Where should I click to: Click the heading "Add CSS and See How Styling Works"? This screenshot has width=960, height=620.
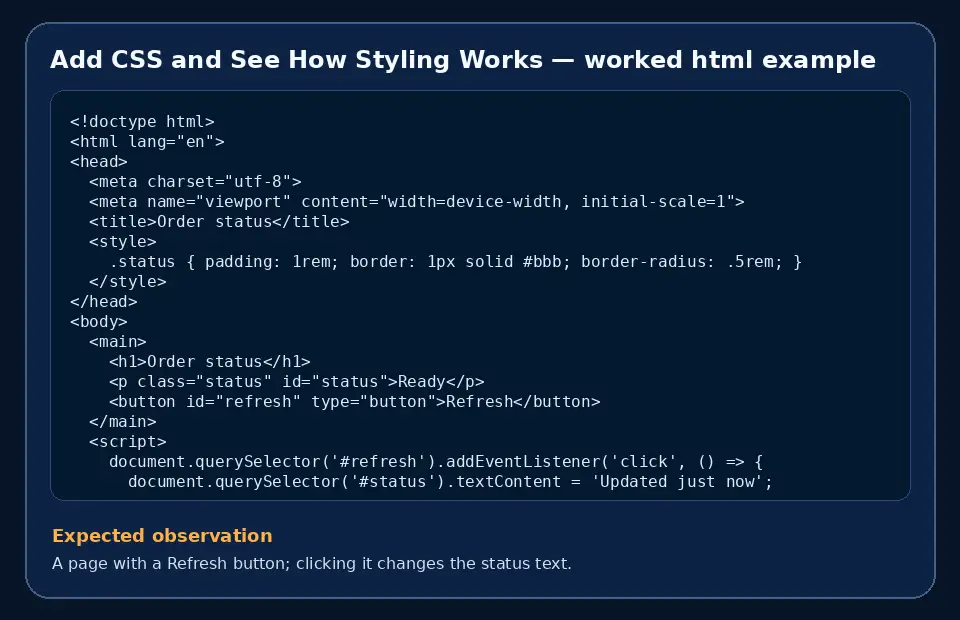coord(463,60)
